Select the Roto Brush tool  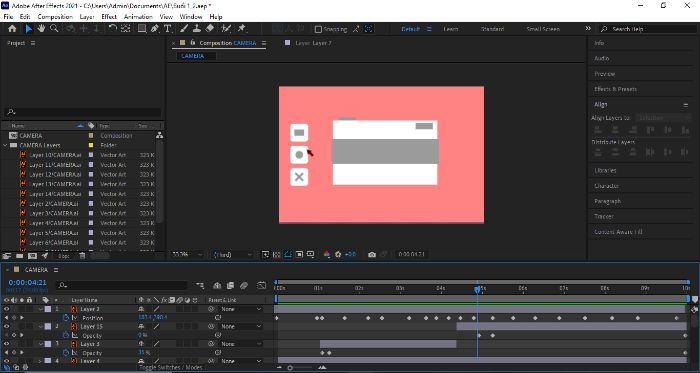pyautogui.click(x=226, y=29)
